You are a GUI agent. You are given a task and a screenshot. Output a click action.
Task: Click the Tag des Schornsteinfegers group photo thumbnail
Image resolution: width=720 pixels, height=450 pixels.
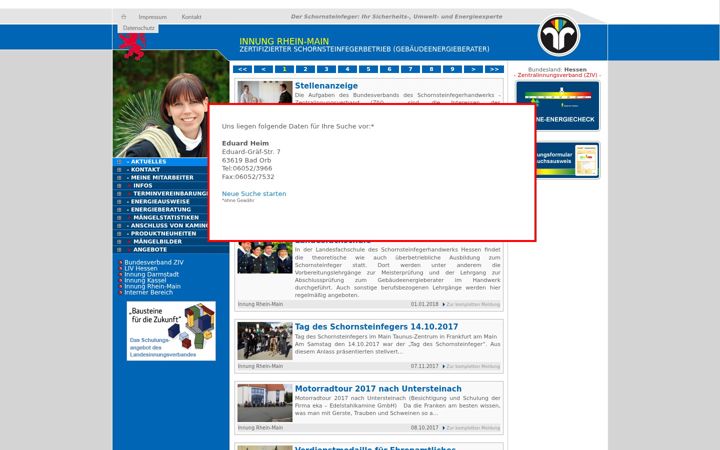[x=264, y=341]
